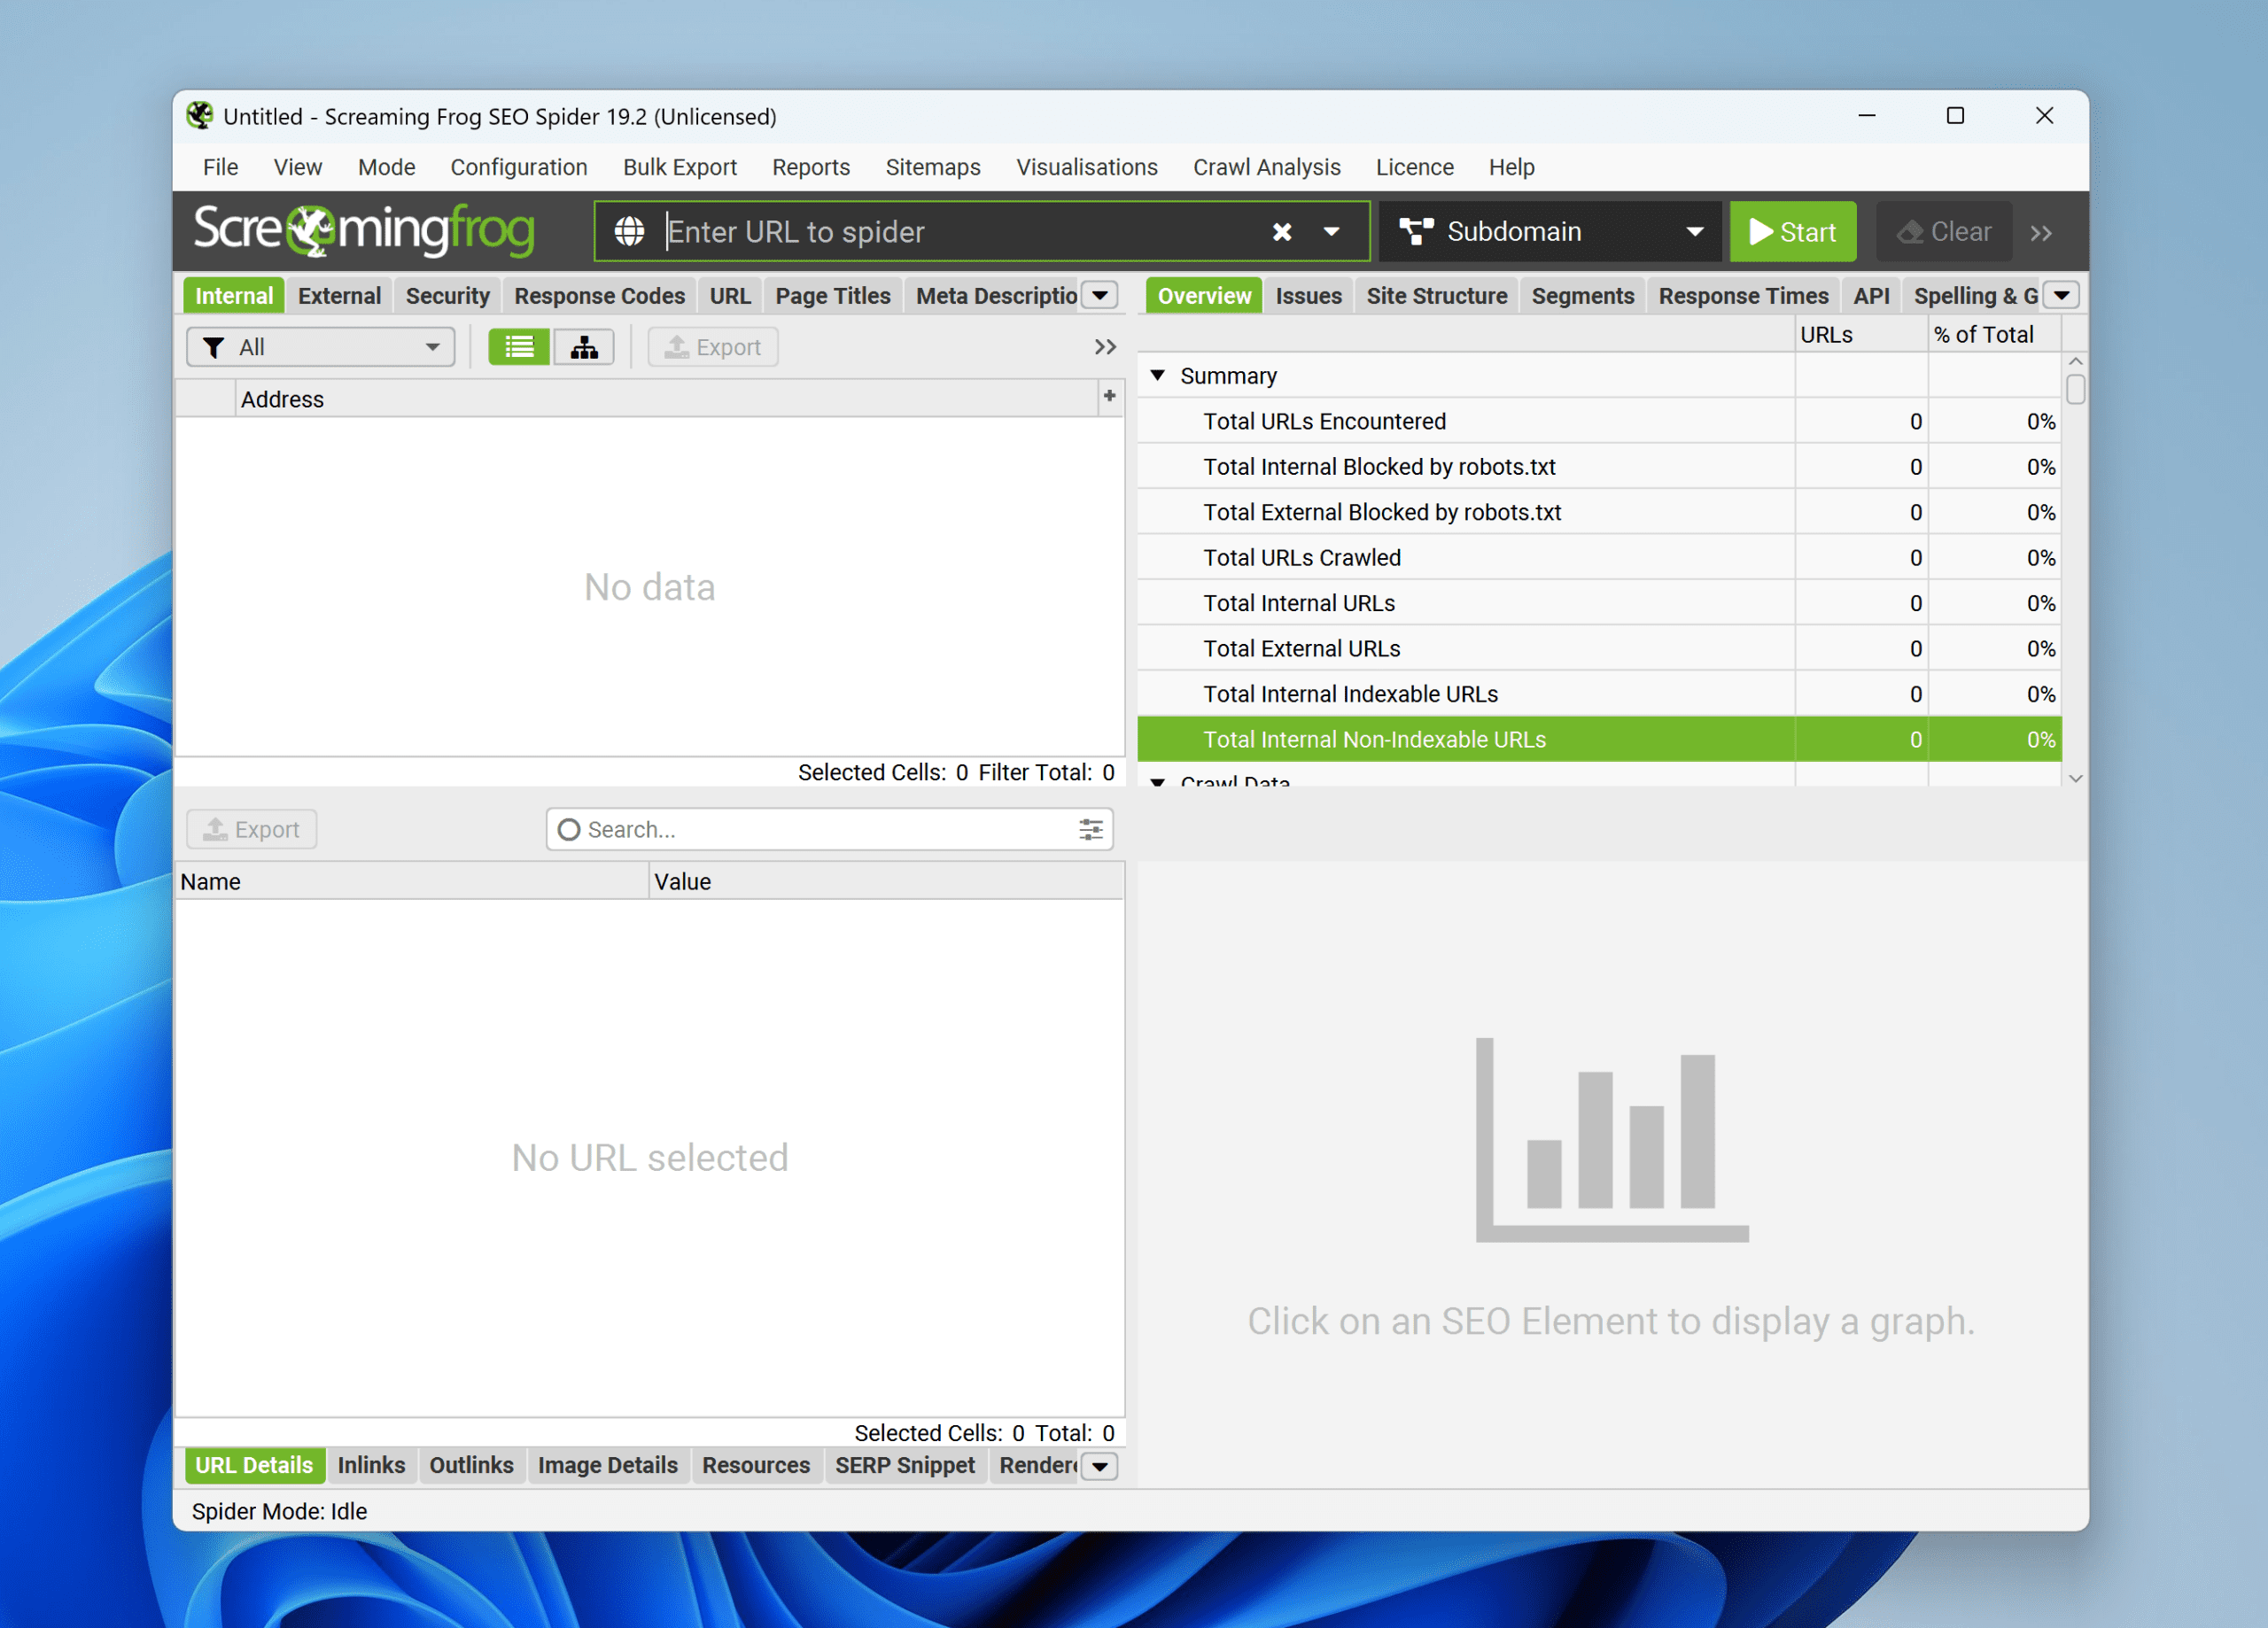Click the lower Export button

coord(252,829)
